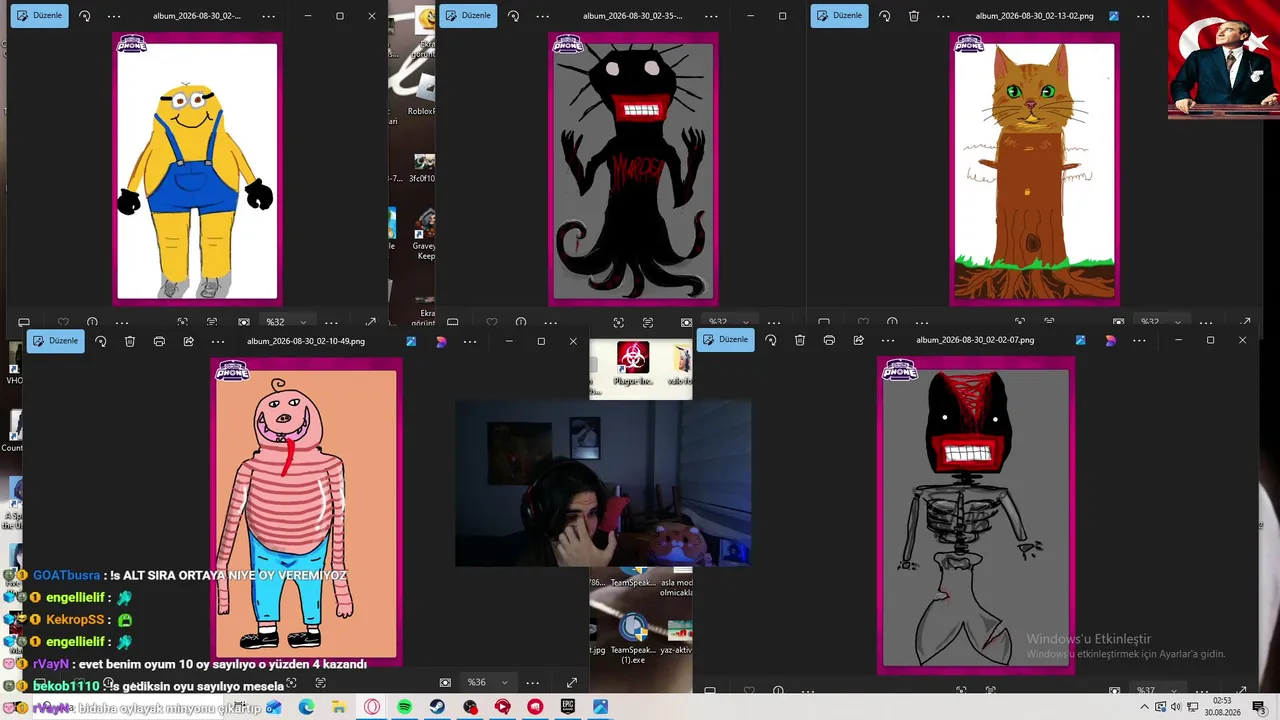The image size is (1280, 720).
Task: Click the GOATbusra username in chat
Action: [x=67, y=576]
